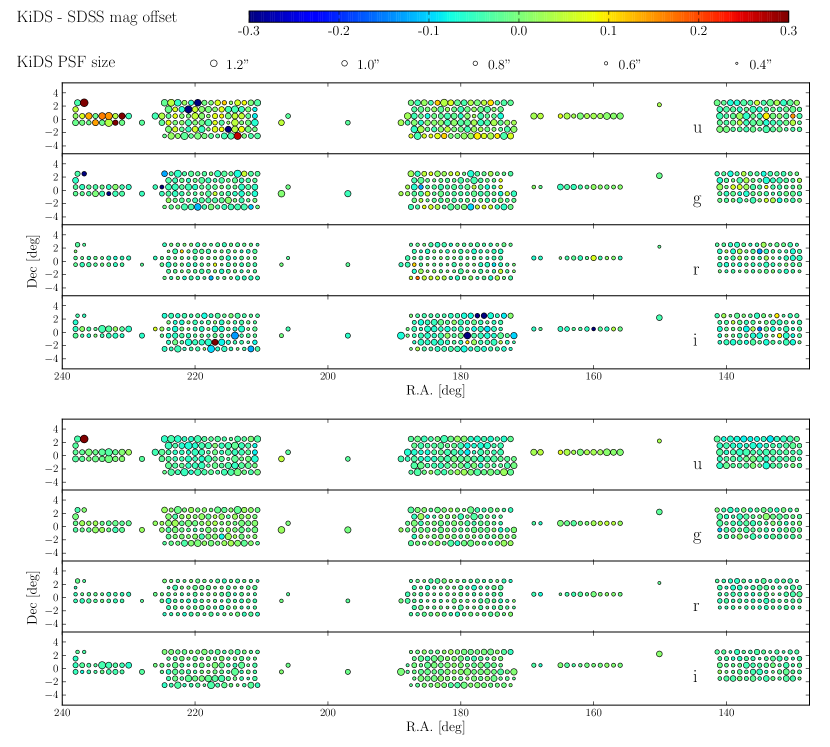Click the "KiDS PSF size" legend label

click(65, 62)
